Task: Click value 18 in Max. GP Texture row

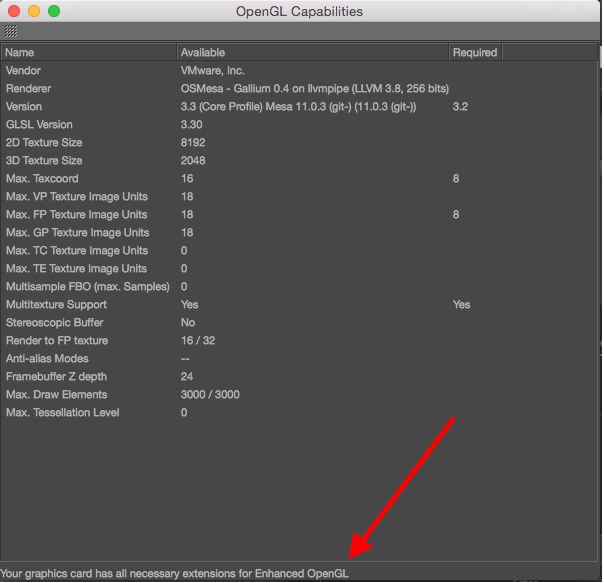Action: click(x=187, y=232)
